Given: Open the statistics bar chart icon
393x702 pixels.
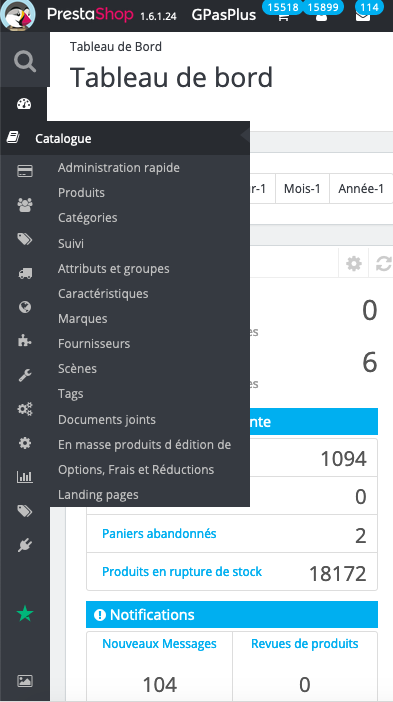Looking at the screenshot, I should pos(25,477).
